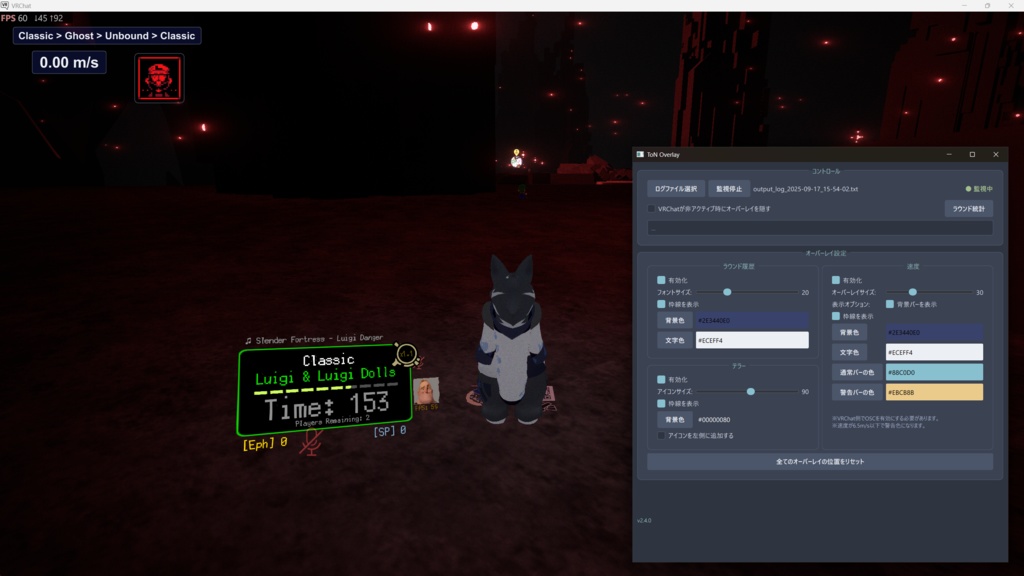Click the circular compass icon above the Classic overlay

coord(406,357)
